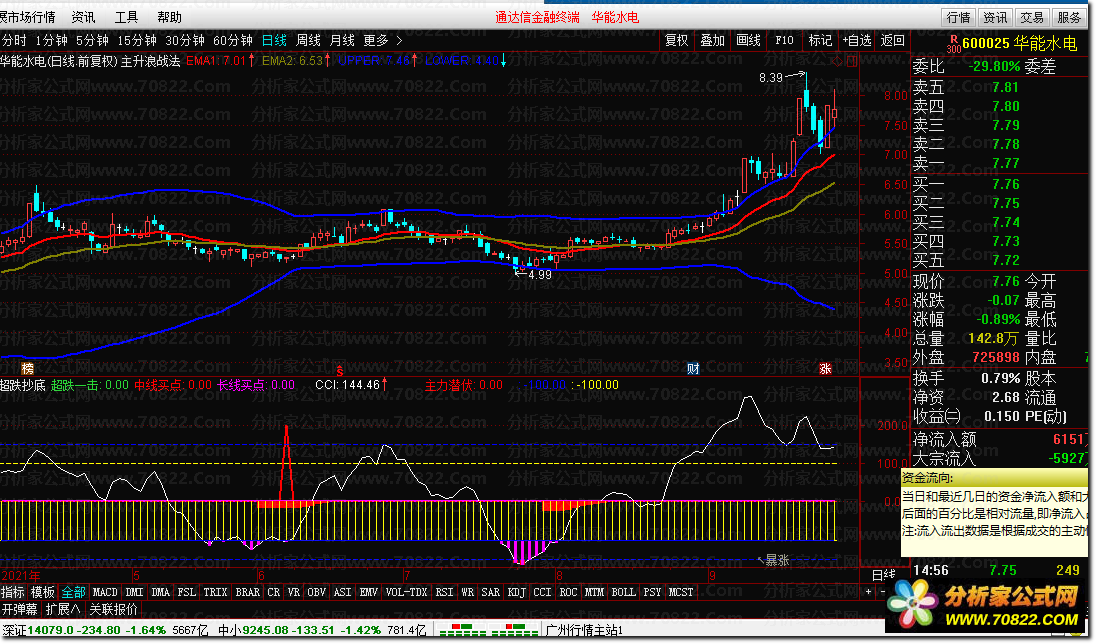Viewport: 1097px width, 644px height.
Task: Select the 模板 template tab
Action: pyautogui.click(x=43, y=592)
